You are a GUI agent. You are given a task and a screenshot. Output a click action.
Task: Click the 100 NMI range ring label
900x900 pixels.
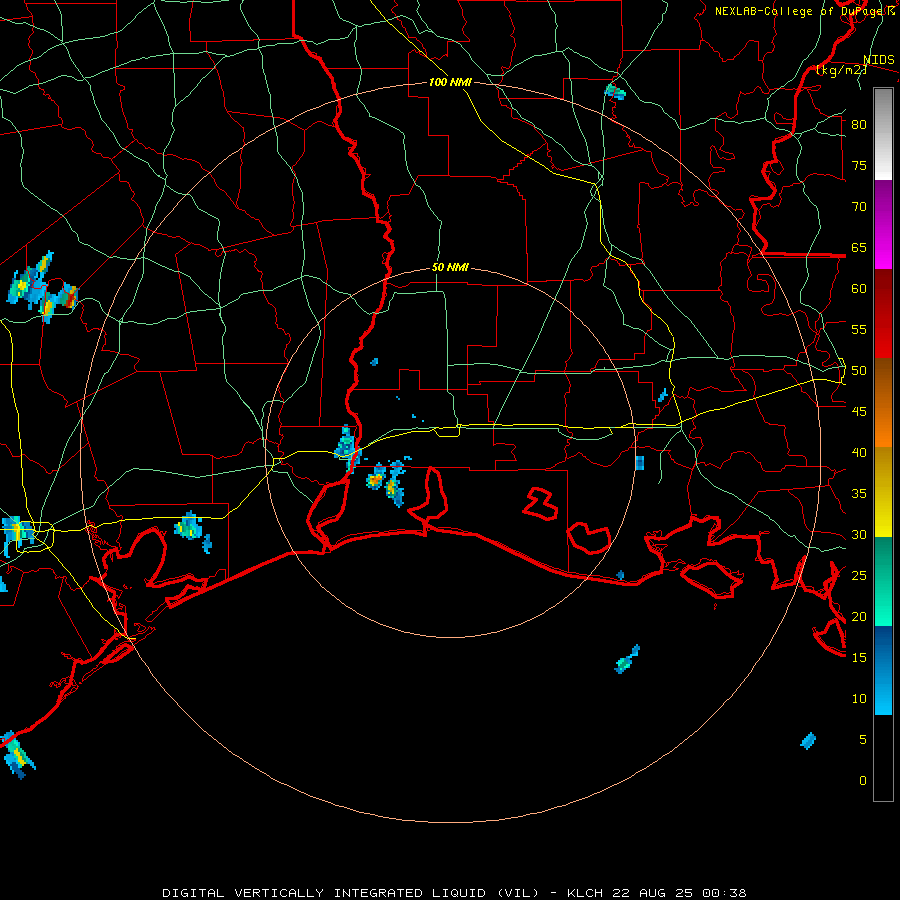pos(451,82)
